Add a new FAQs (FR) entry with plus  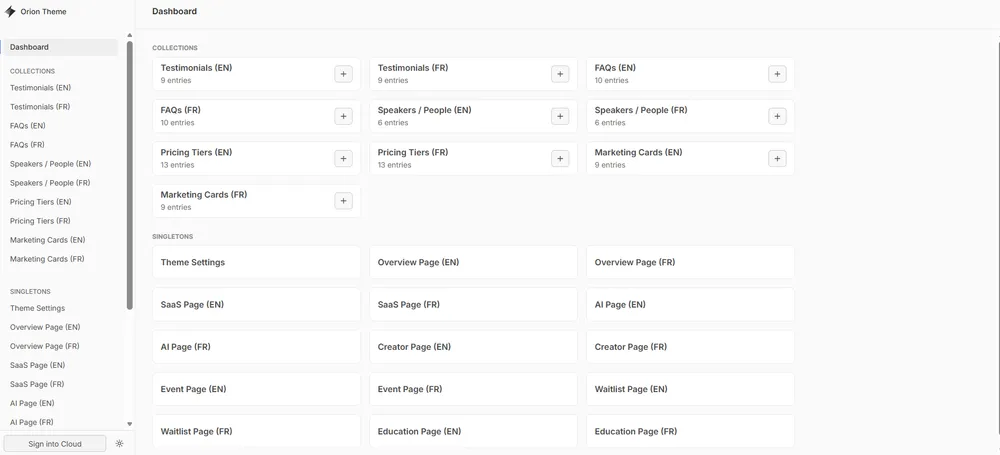(343, 116)
